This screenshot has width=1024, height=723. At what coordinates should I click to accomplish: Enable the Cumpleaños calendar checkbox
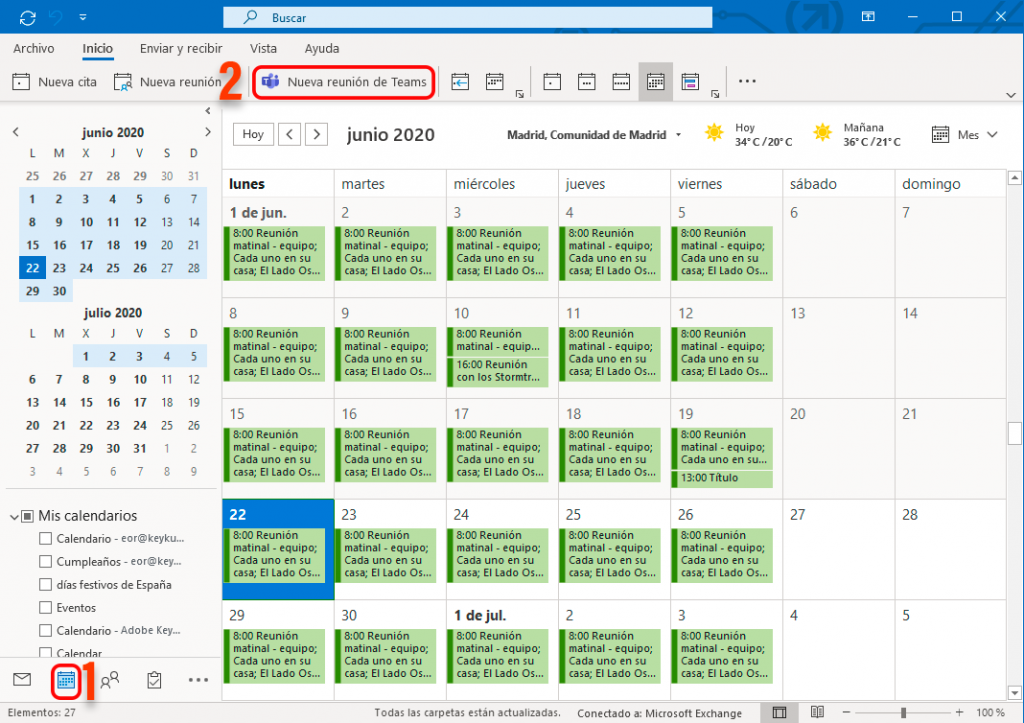tap(45, 561)
